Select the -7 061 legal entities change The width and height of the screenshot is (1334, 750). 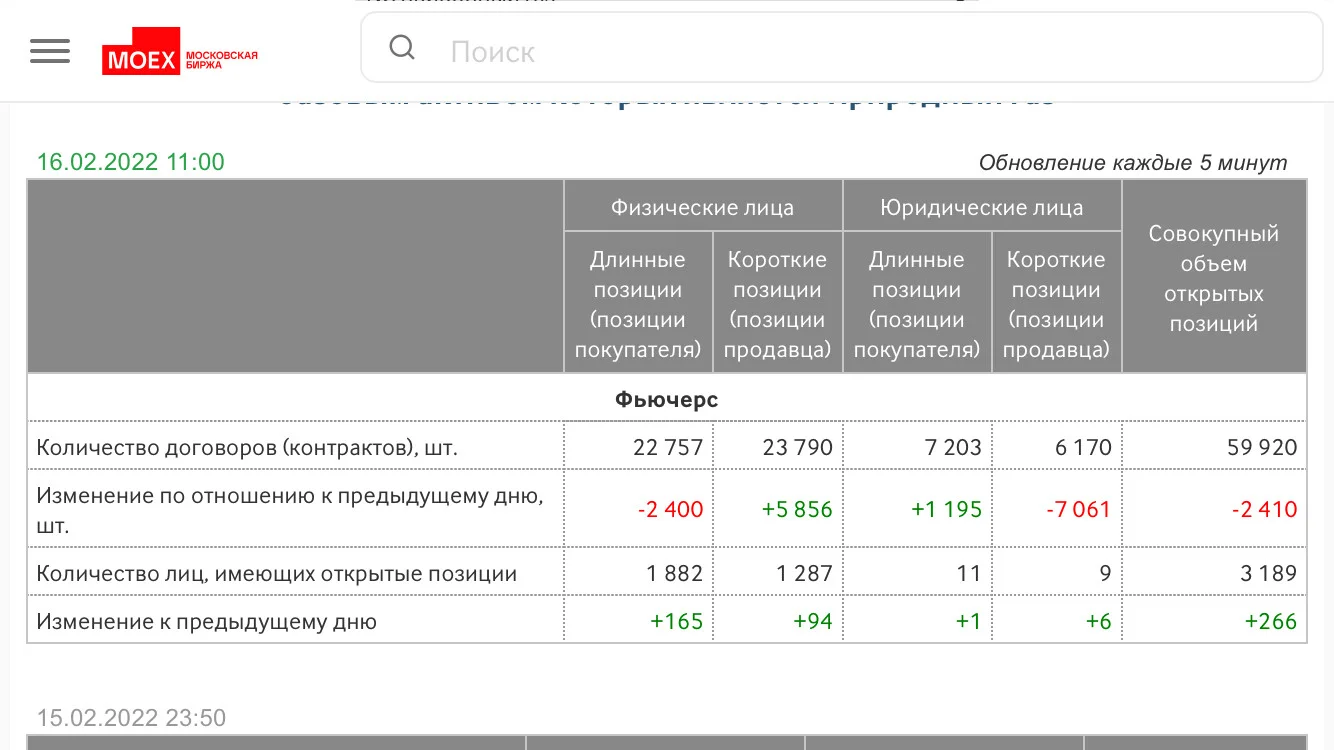tap(1079, 509)
